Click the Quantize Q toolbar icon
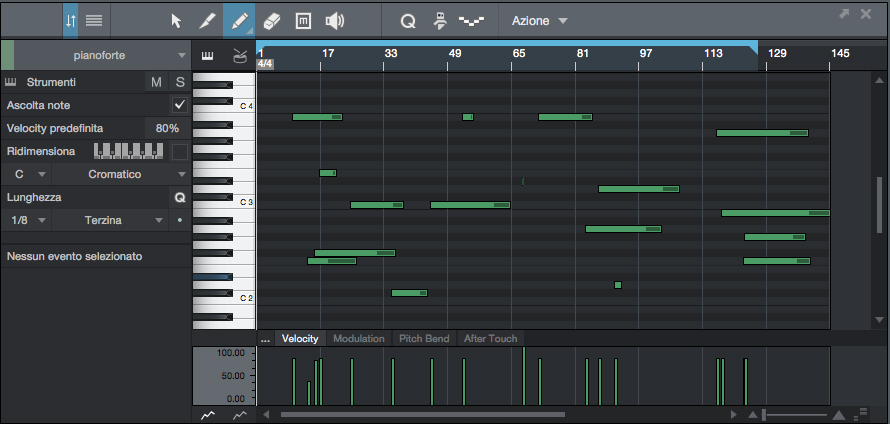Image resolution: width=890 pixels, height=424 pixels. point(408,20)
